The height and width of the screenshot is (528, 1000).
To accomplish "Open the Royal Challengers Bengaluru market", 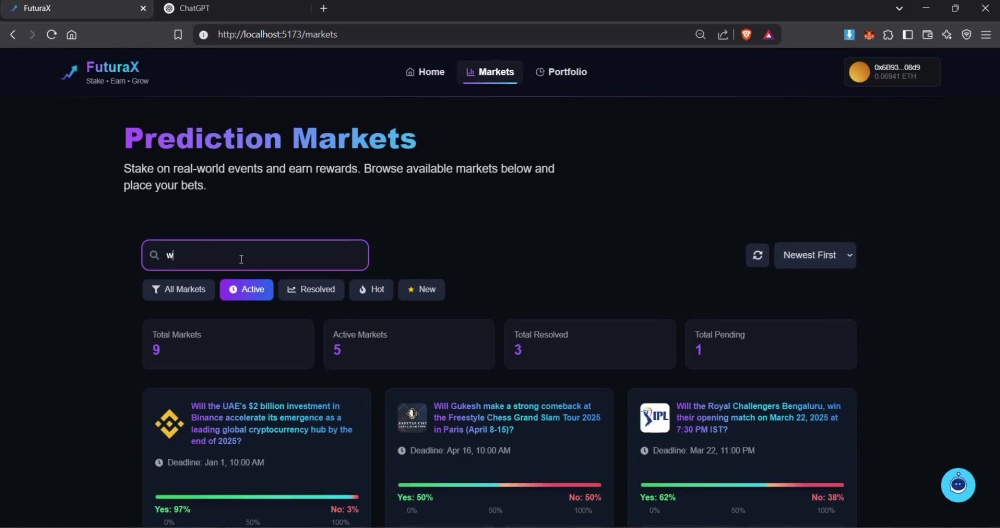I will click(x=758, y=418).
